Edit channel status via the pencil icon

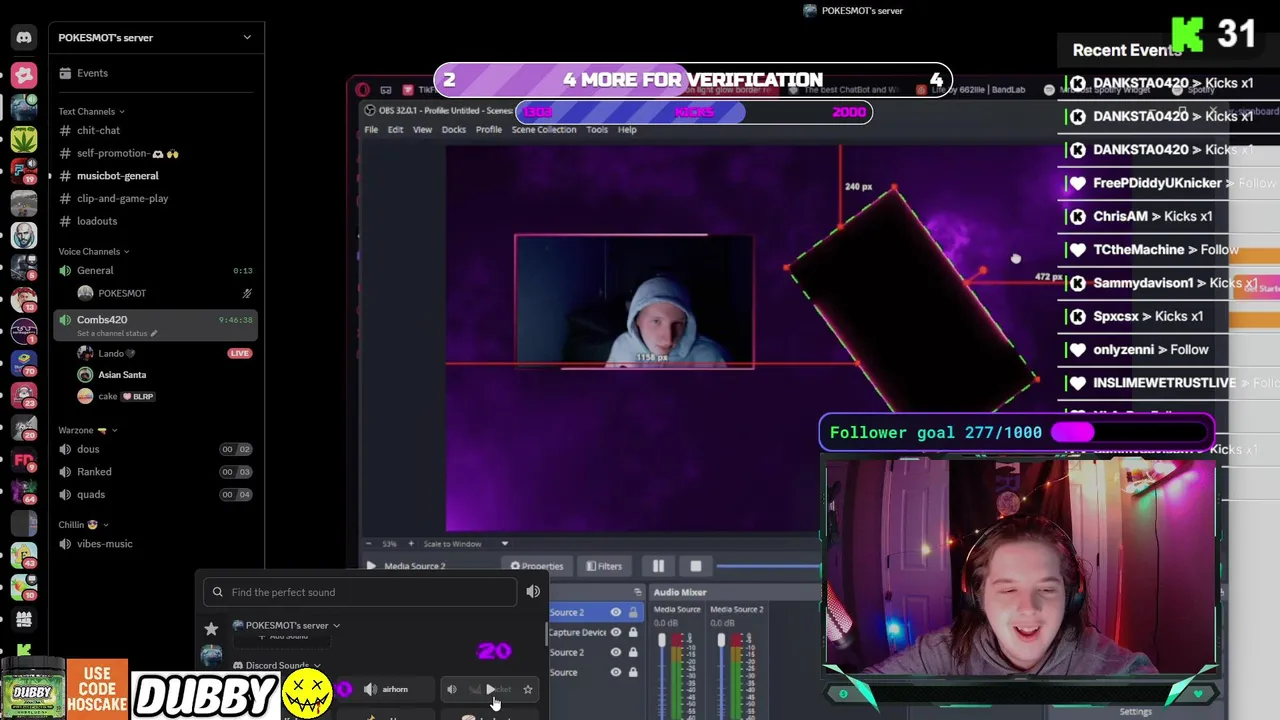153,333
